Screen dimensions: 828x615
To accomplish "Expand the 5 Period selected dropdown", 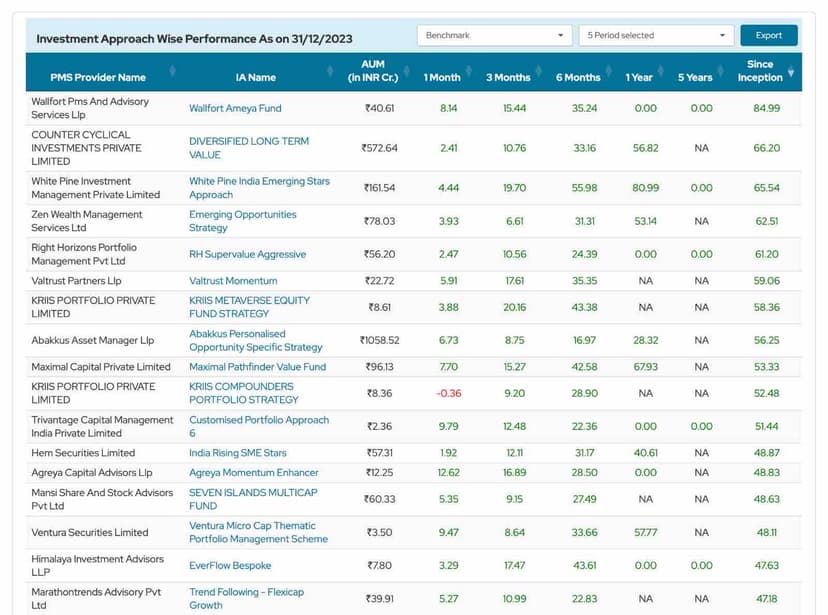I will pos(656,35).
